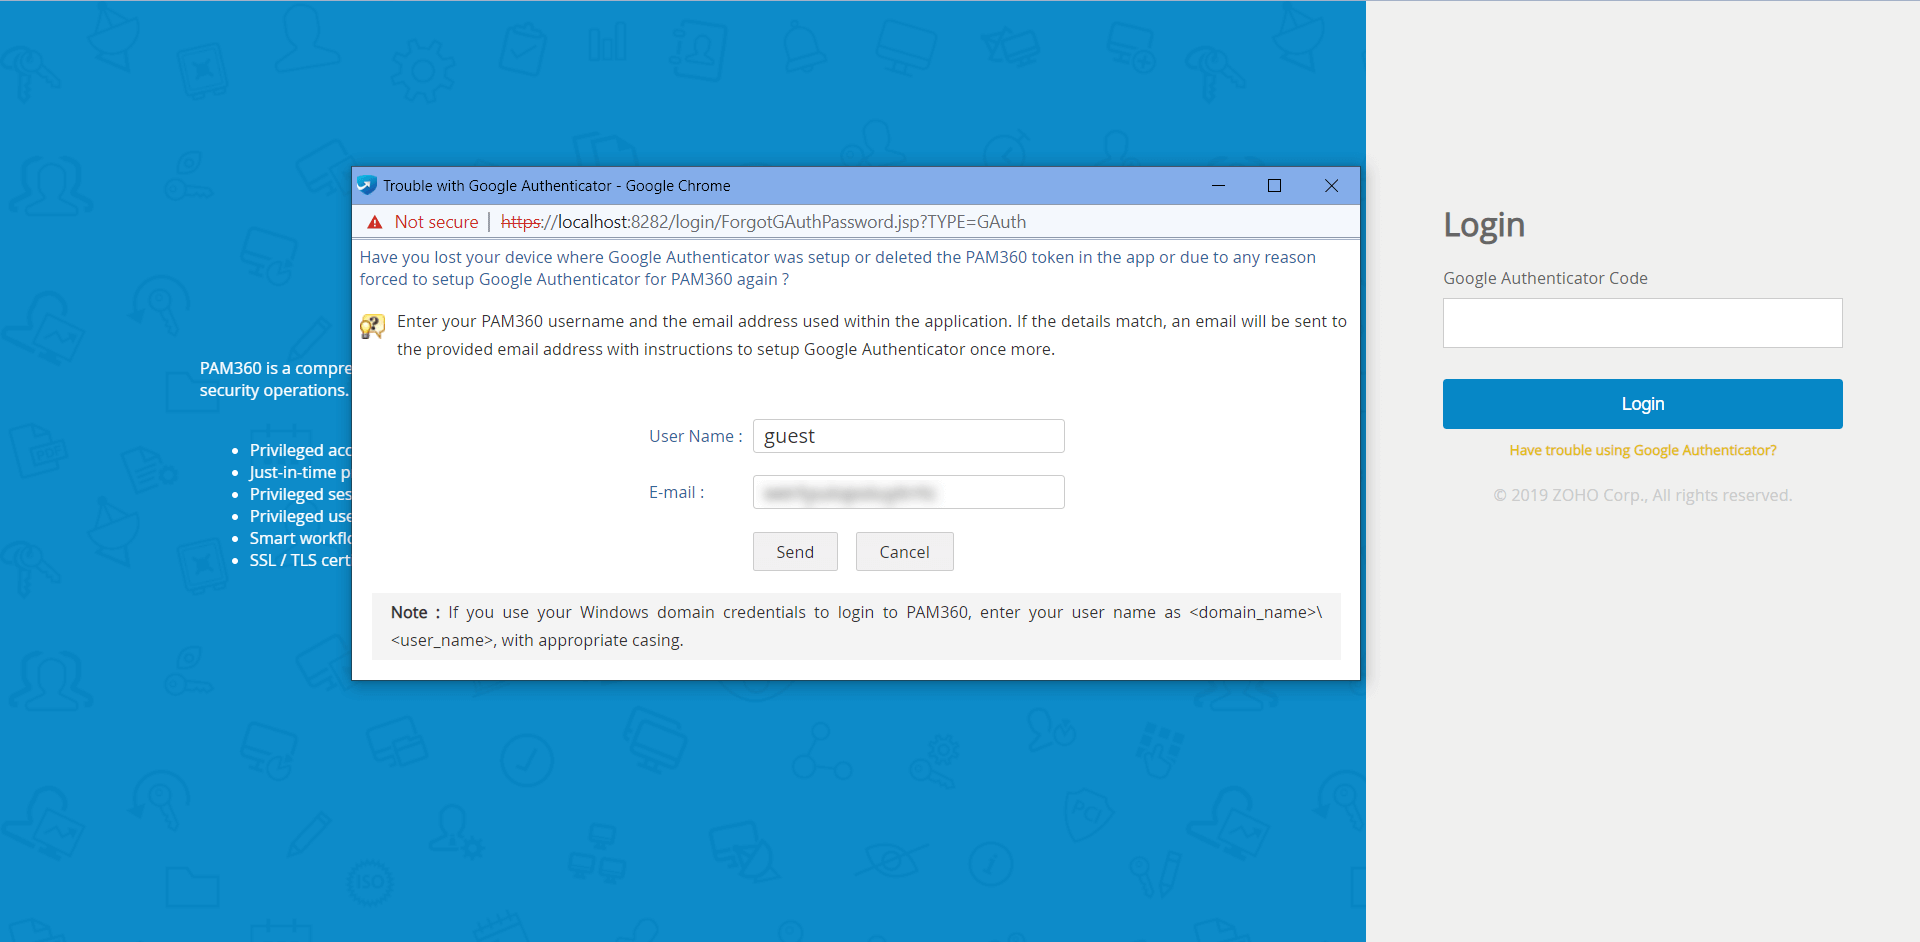
Task: Click the '© 2019 ZOHO Corp.' copyright text
Action: tap(1642, 495)
